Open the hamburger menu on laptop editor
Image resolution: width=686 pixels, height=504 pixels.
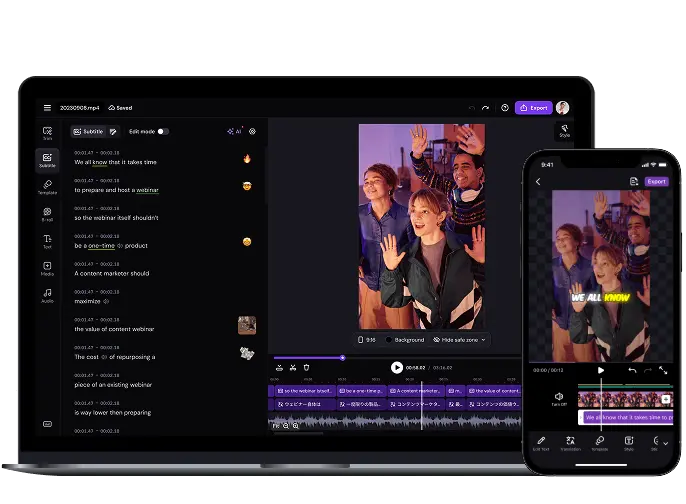[x=47, y=108]
